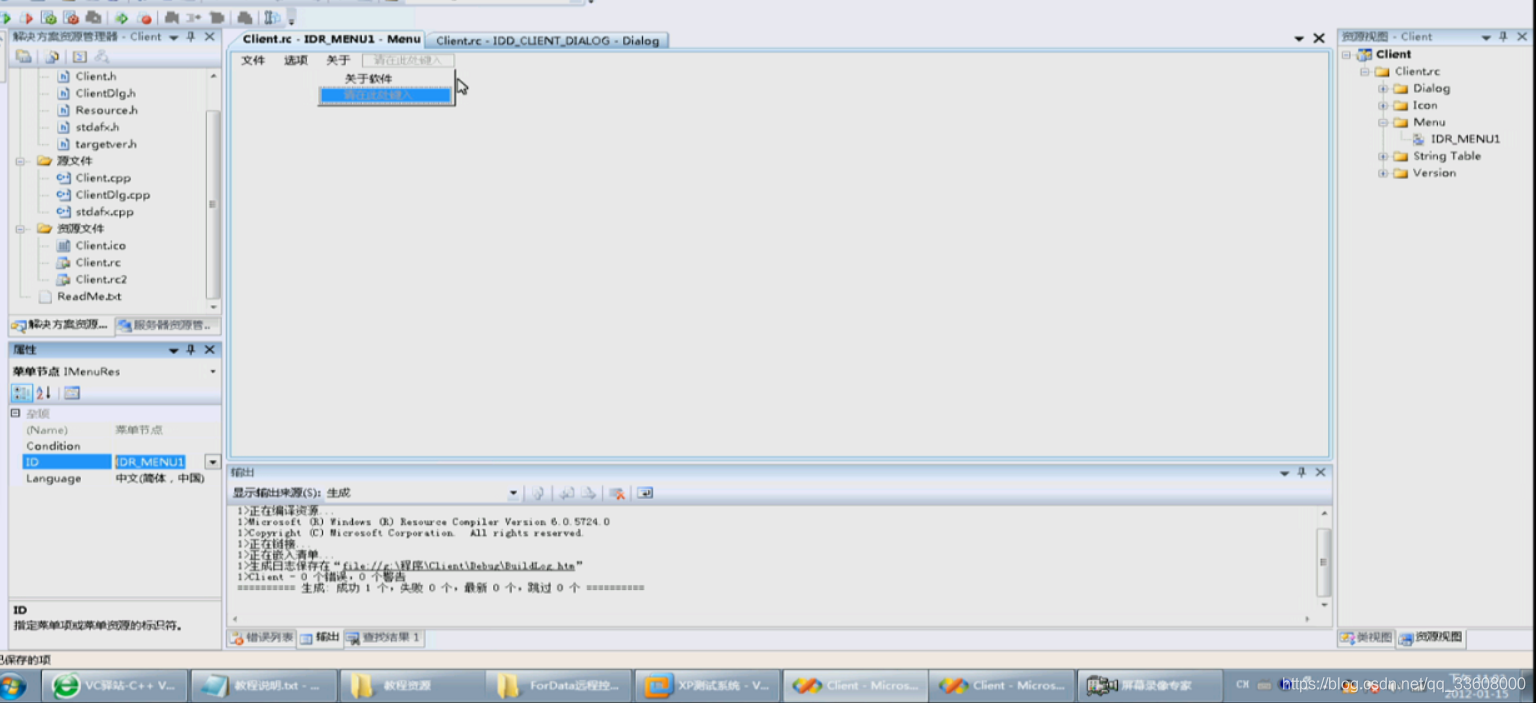Click the toolbar options arrow in top toolbar
The height and width of the screenshot is (703, 1536).
coord(292,19)
